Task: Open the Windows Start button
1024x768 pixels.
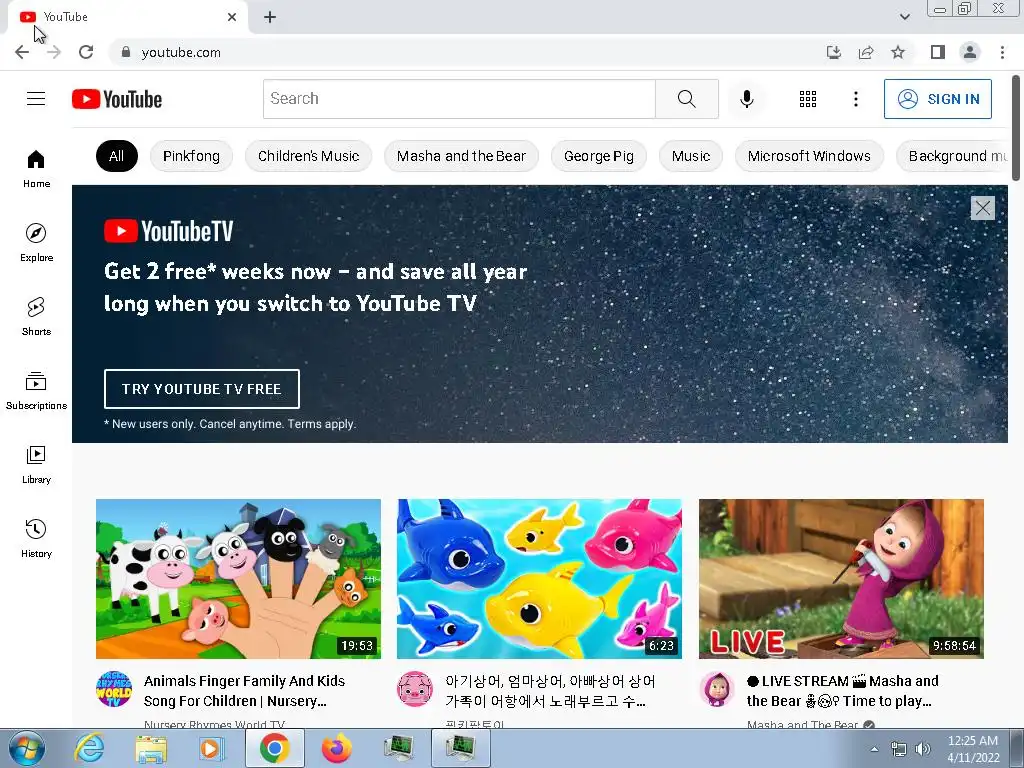Action: coord(26,748)
